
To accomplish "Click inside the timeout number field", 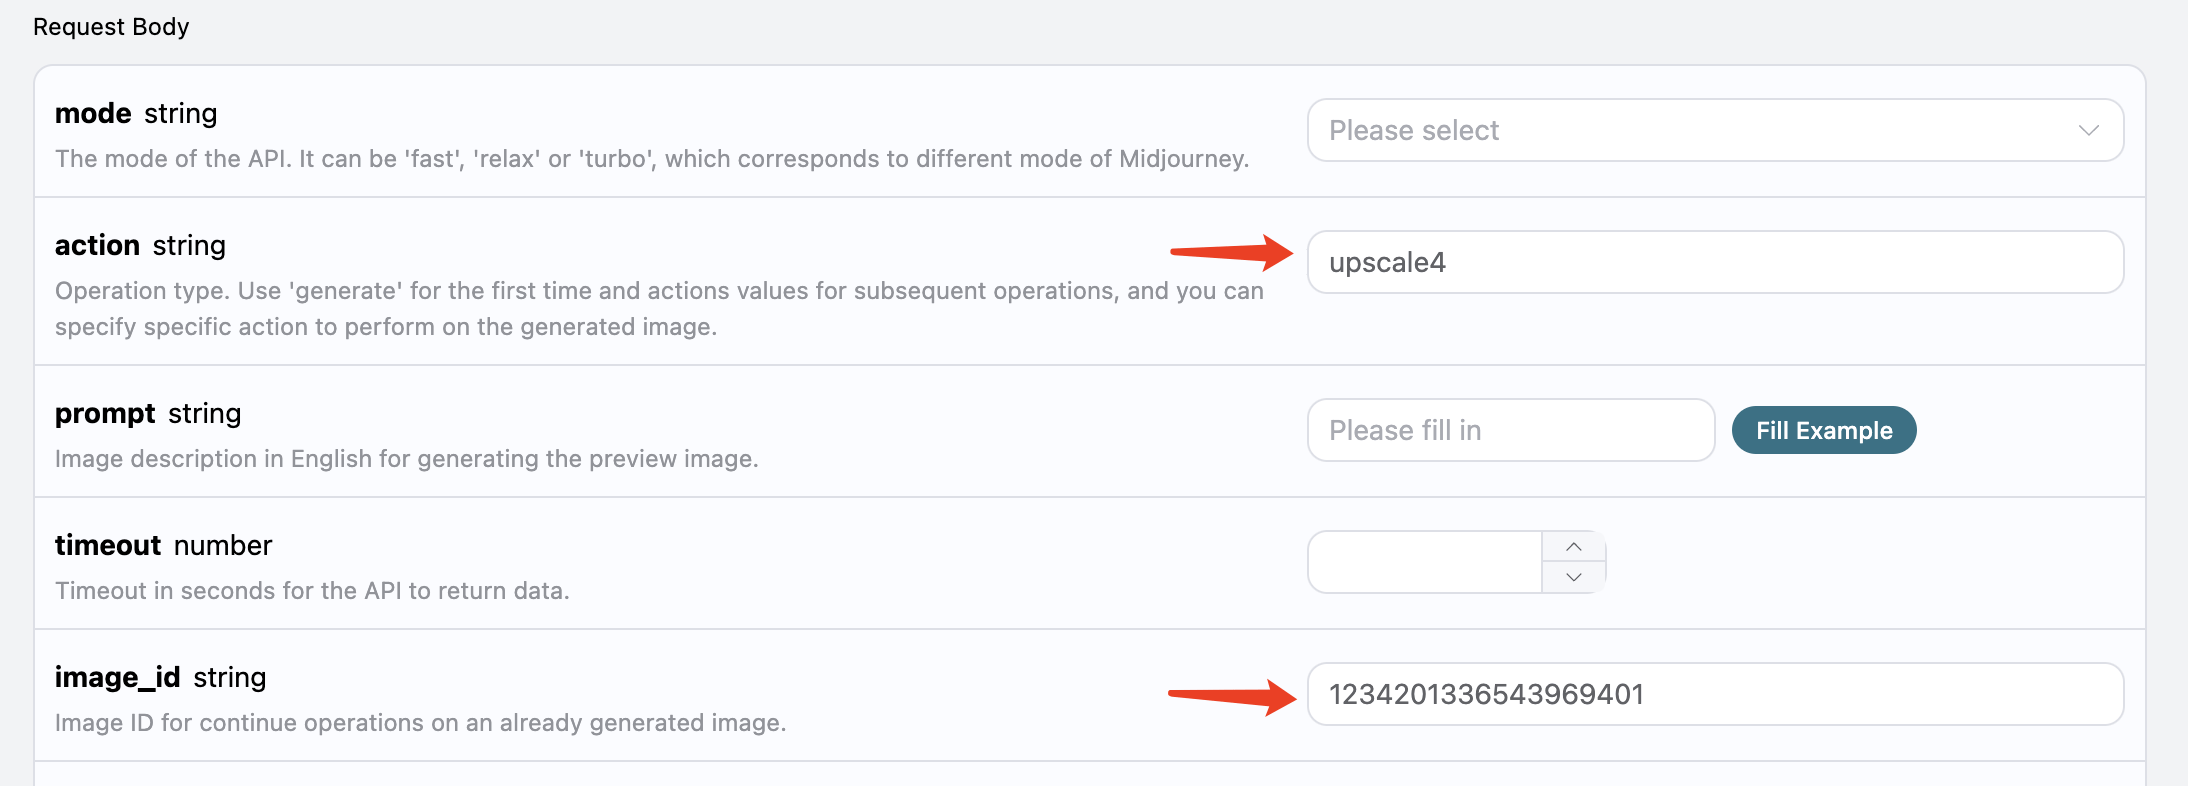I will point(1425,562).
